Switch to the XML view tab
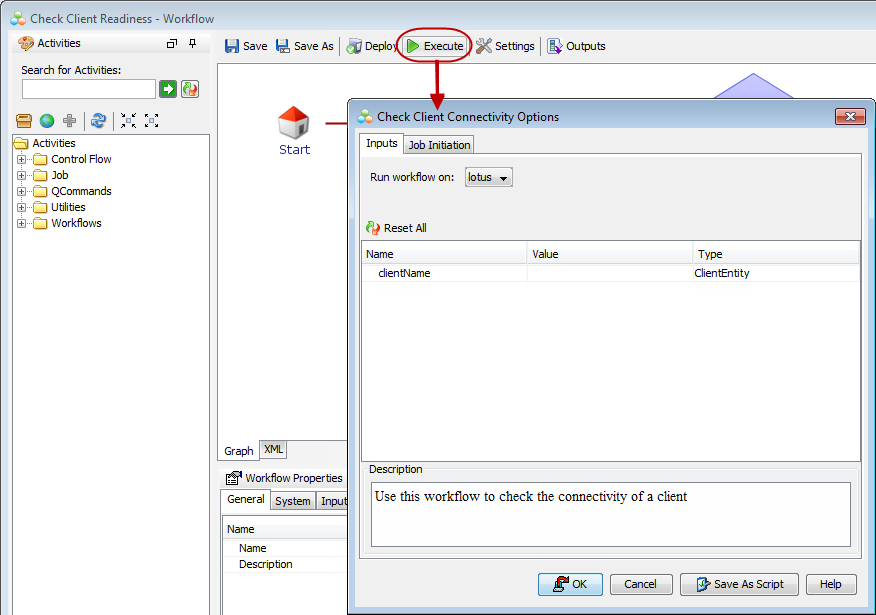The width and height of the screenshot is (876, 615). pos(273,450)
